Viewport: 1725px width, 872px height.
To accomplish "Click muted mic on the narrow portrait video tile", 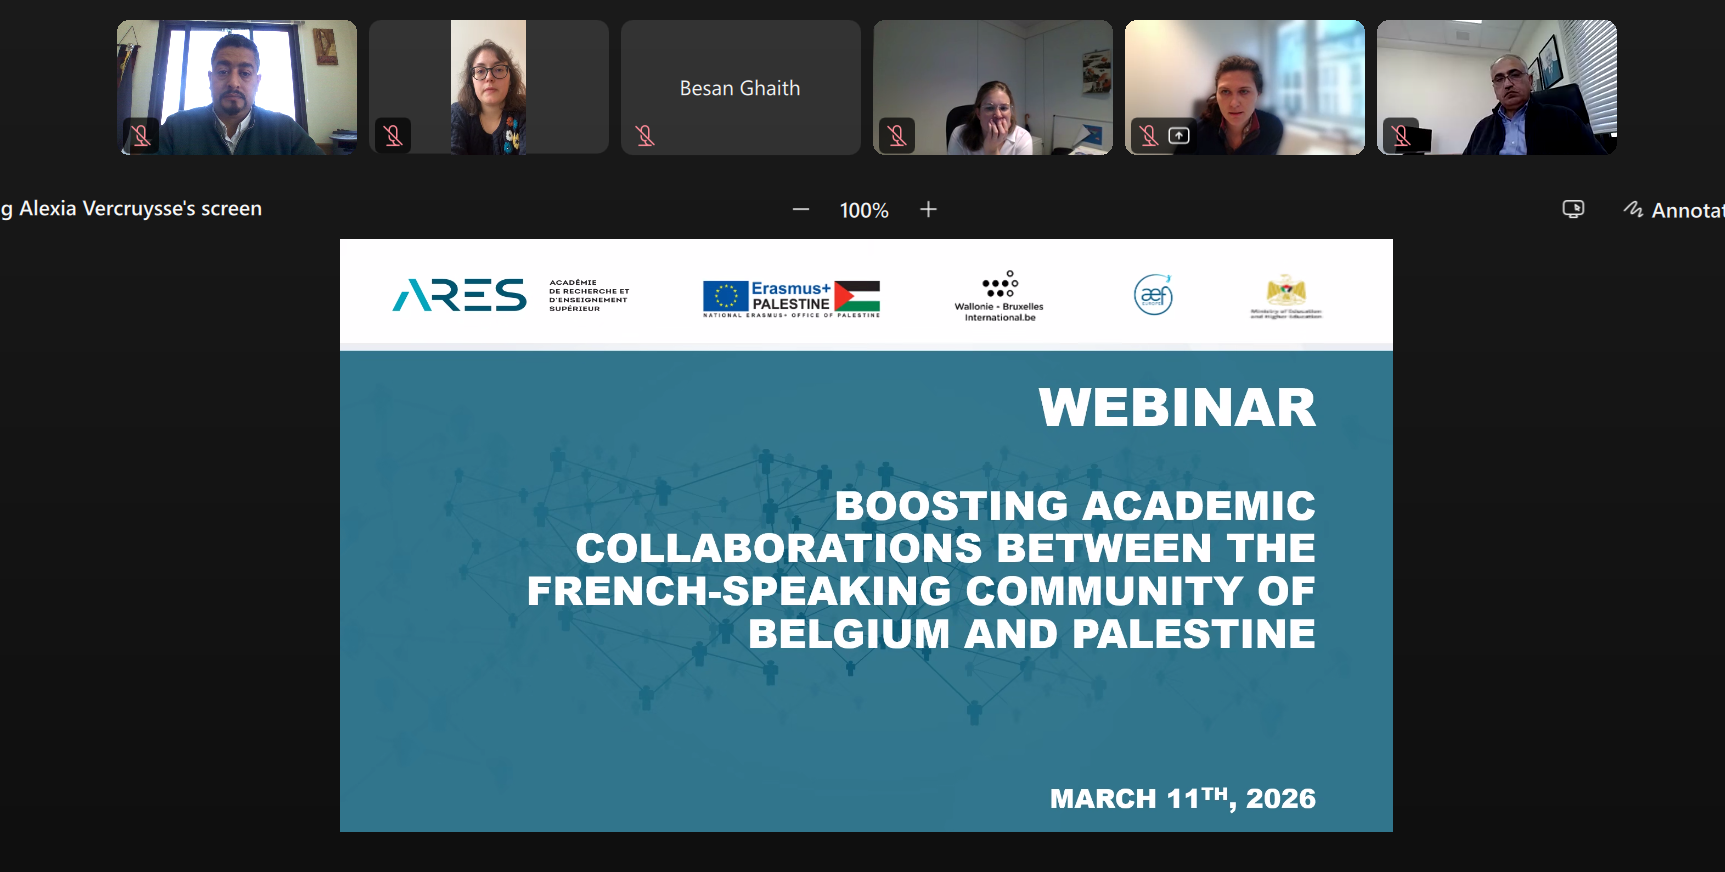I will 393,135.
